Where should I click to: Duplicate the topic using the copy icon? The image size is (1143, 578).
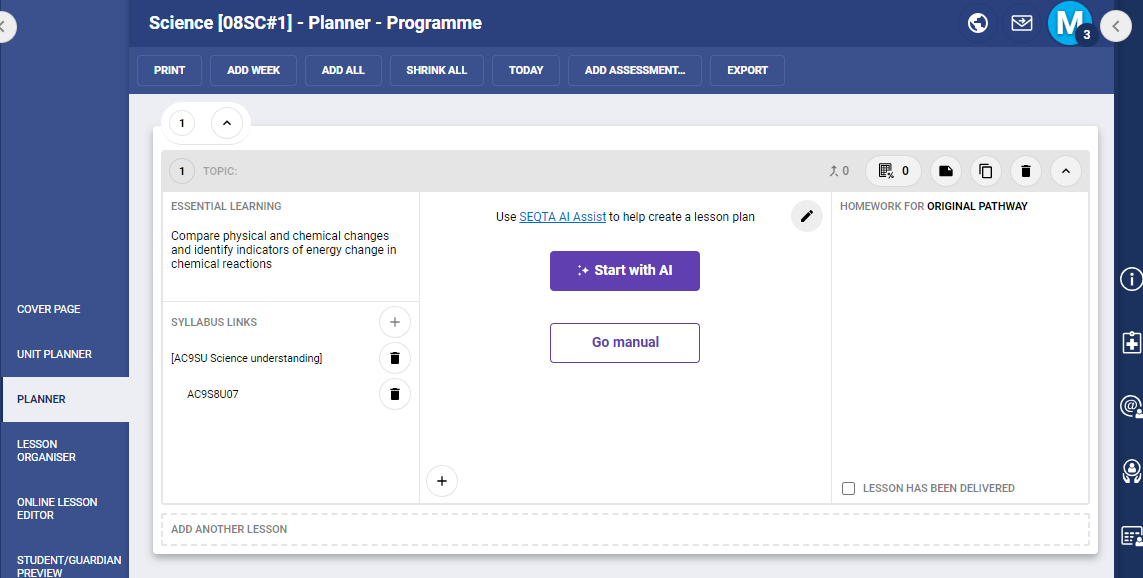pyautogui.click(x=986, y=170)
